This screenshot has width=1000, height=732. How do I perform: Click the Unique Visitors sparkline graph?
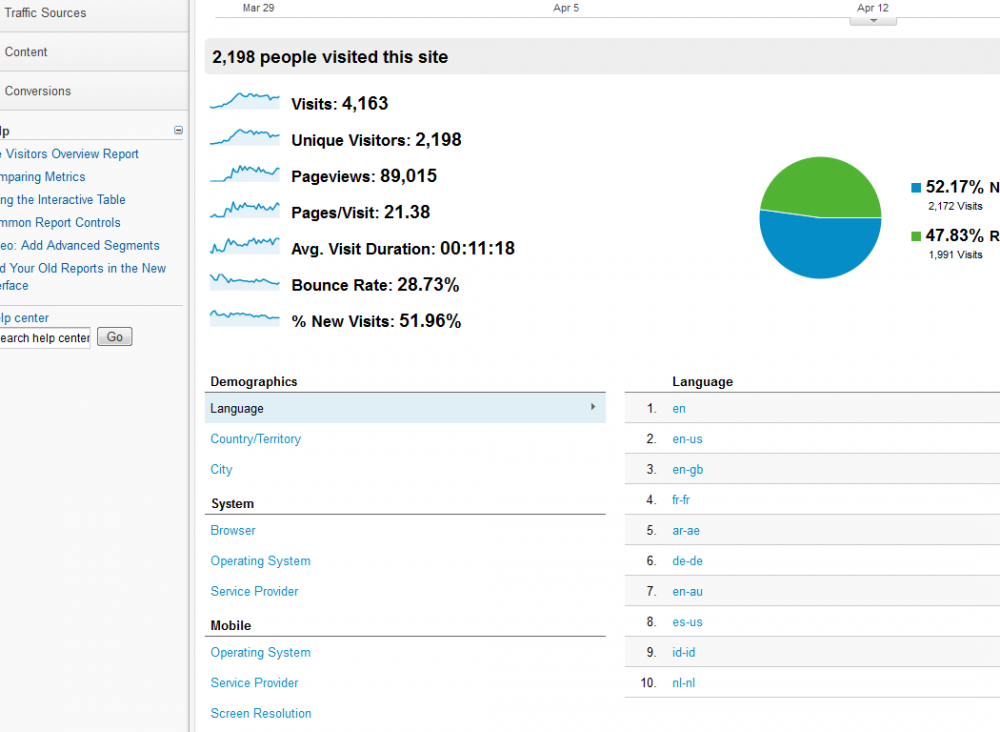coord(244,138)
